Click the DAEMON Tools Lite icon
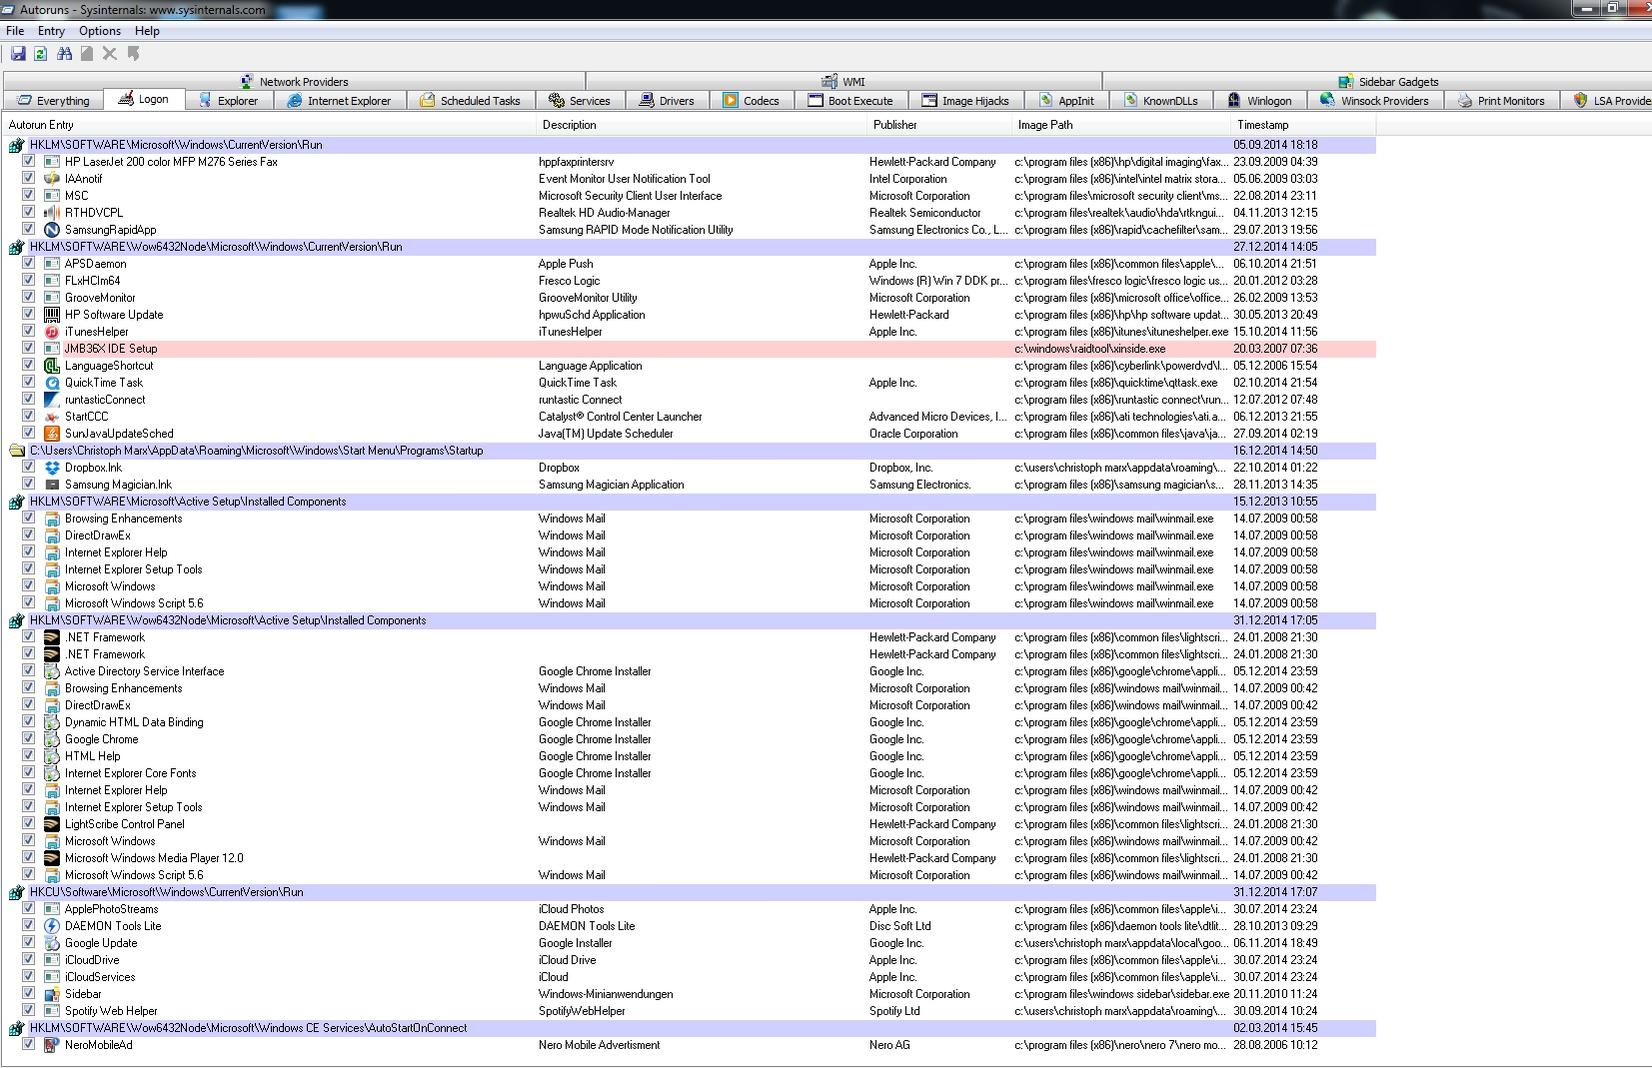This screenshot has width=1652, height=1068. [52, 927]
